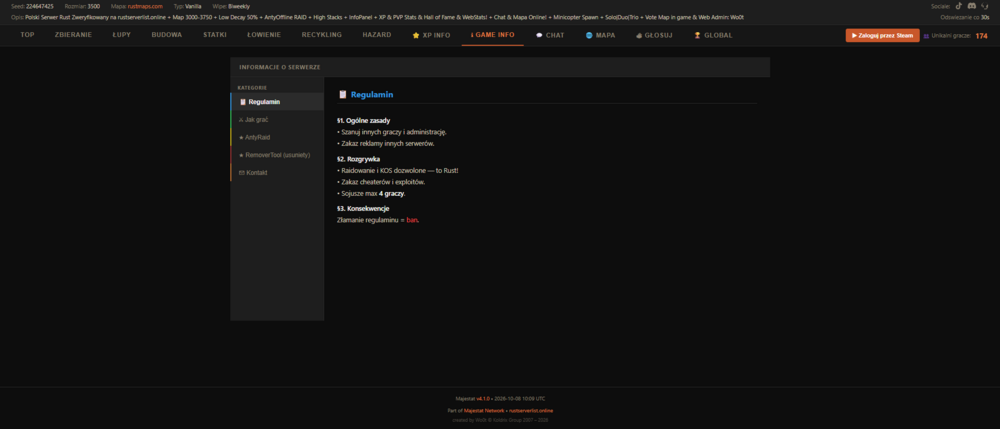Click the §1. Ogólne zasady heading
This screenshot has height=429, width=1000.
[x=364, y=120]
